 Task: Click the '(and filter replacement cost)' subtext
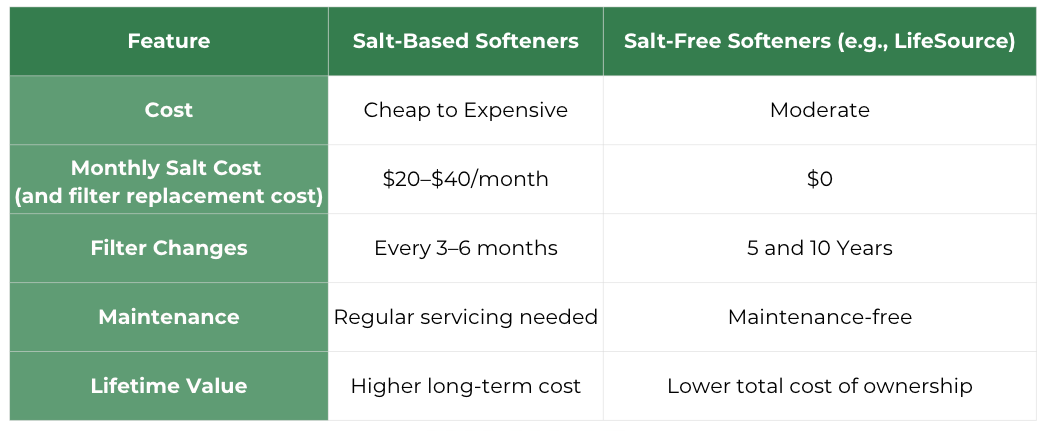click(169, 194)
